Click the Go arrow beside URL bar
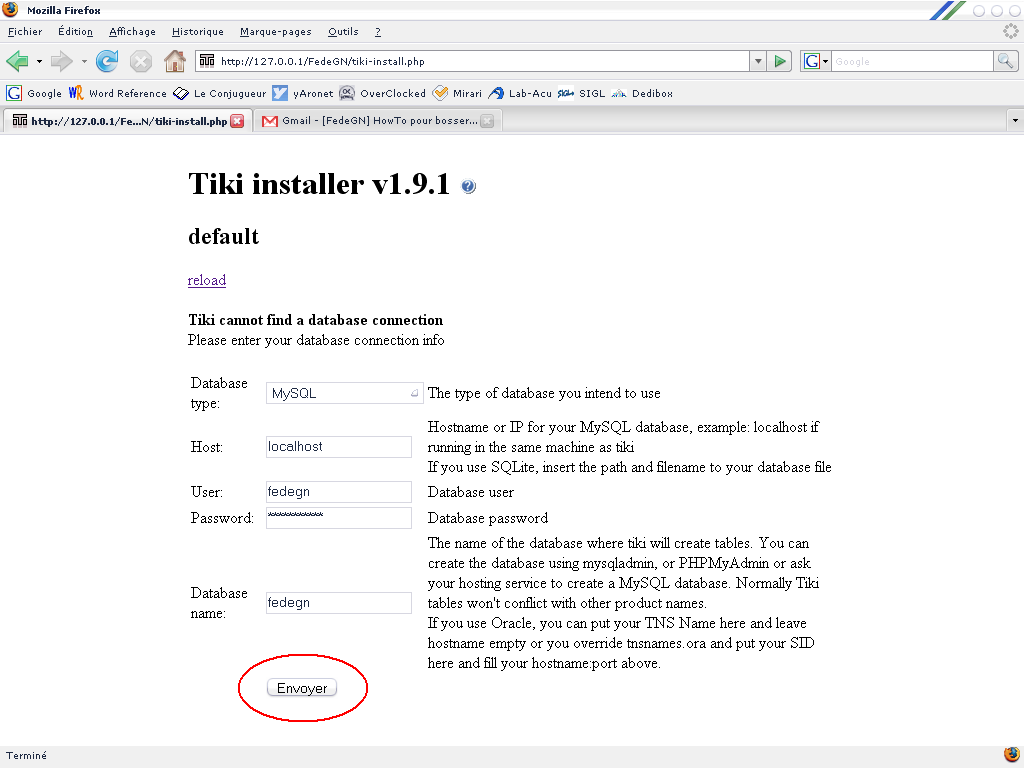 pyautogui.click(x=780, y=61)
